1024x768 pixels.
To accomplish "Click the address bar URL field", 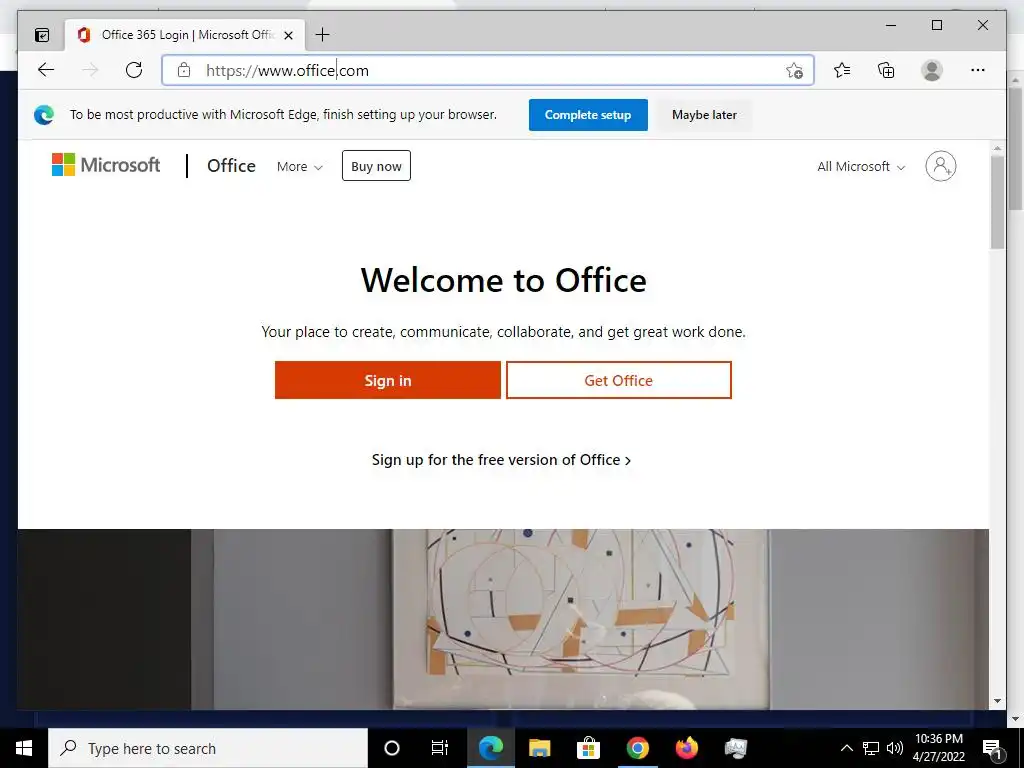I will [x=487, y=70].
